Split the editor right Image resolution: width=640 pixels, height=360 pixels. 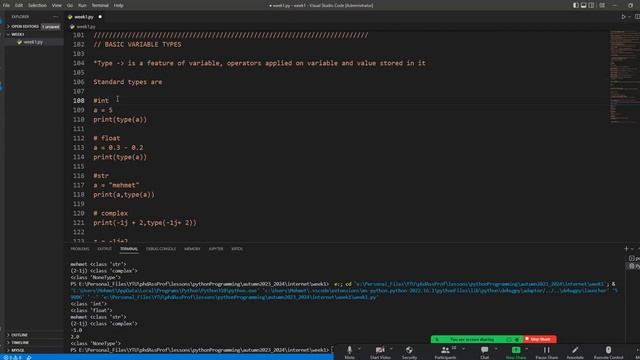coord(637,17)
